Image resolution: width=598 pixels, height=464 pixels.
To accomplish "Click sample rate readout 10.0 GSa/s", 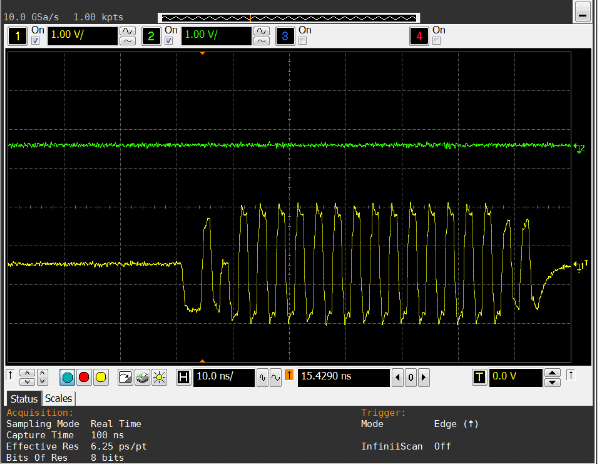I will [x=31, y=17].
